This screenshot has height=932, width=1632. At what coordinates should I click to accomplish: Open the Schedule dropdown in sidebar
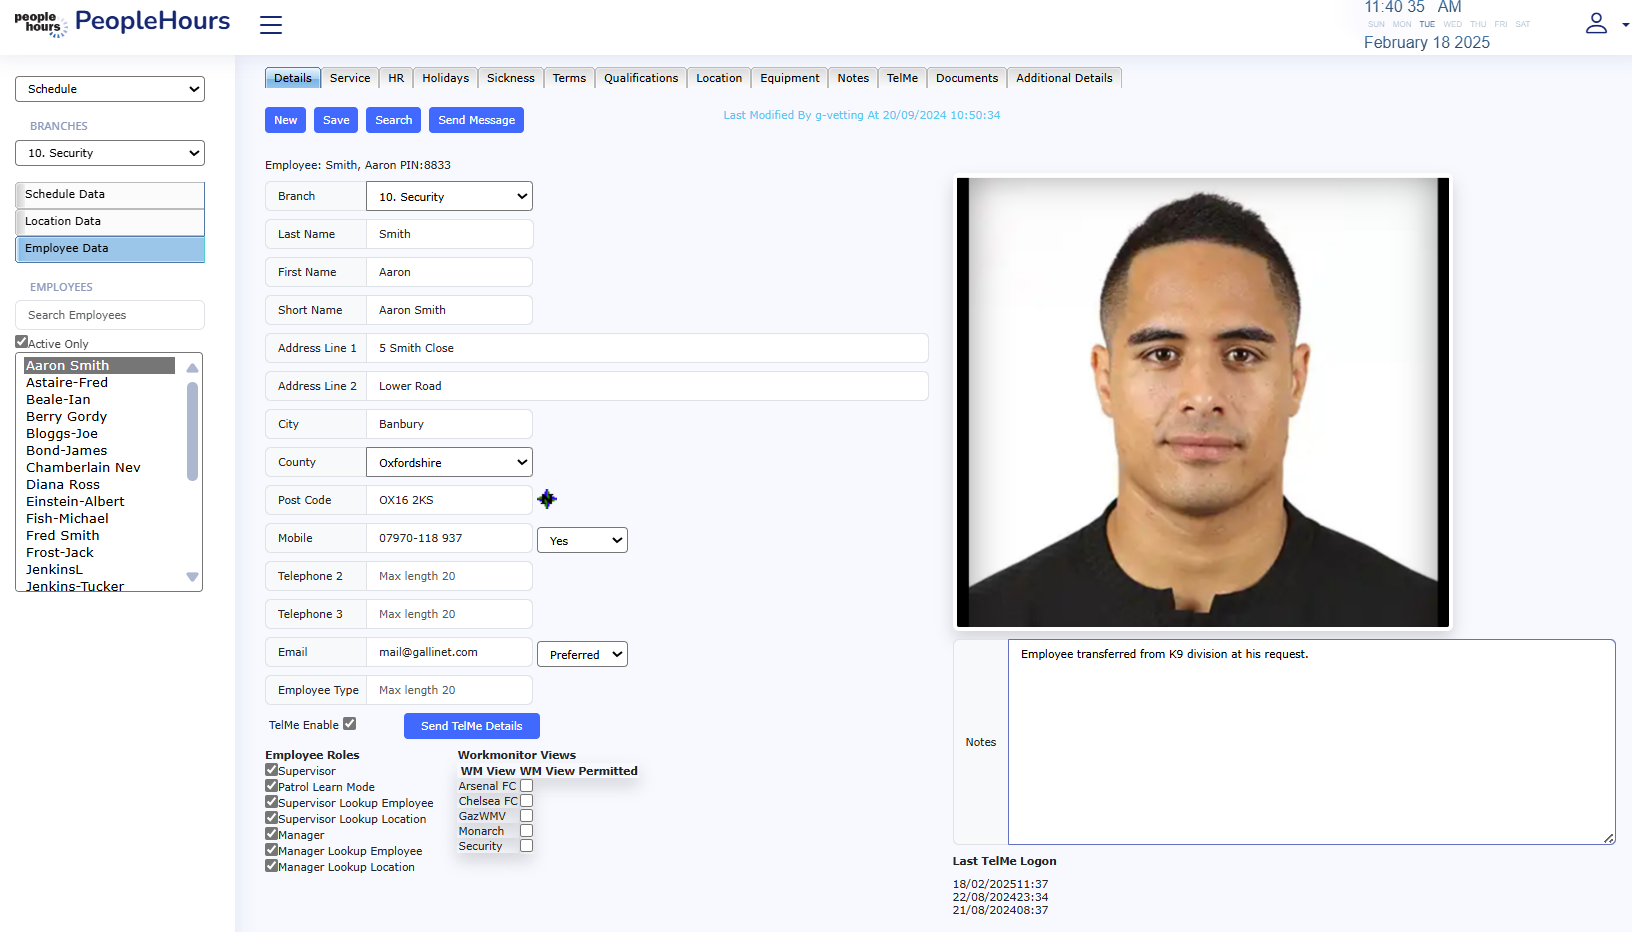tap(110, 89)
